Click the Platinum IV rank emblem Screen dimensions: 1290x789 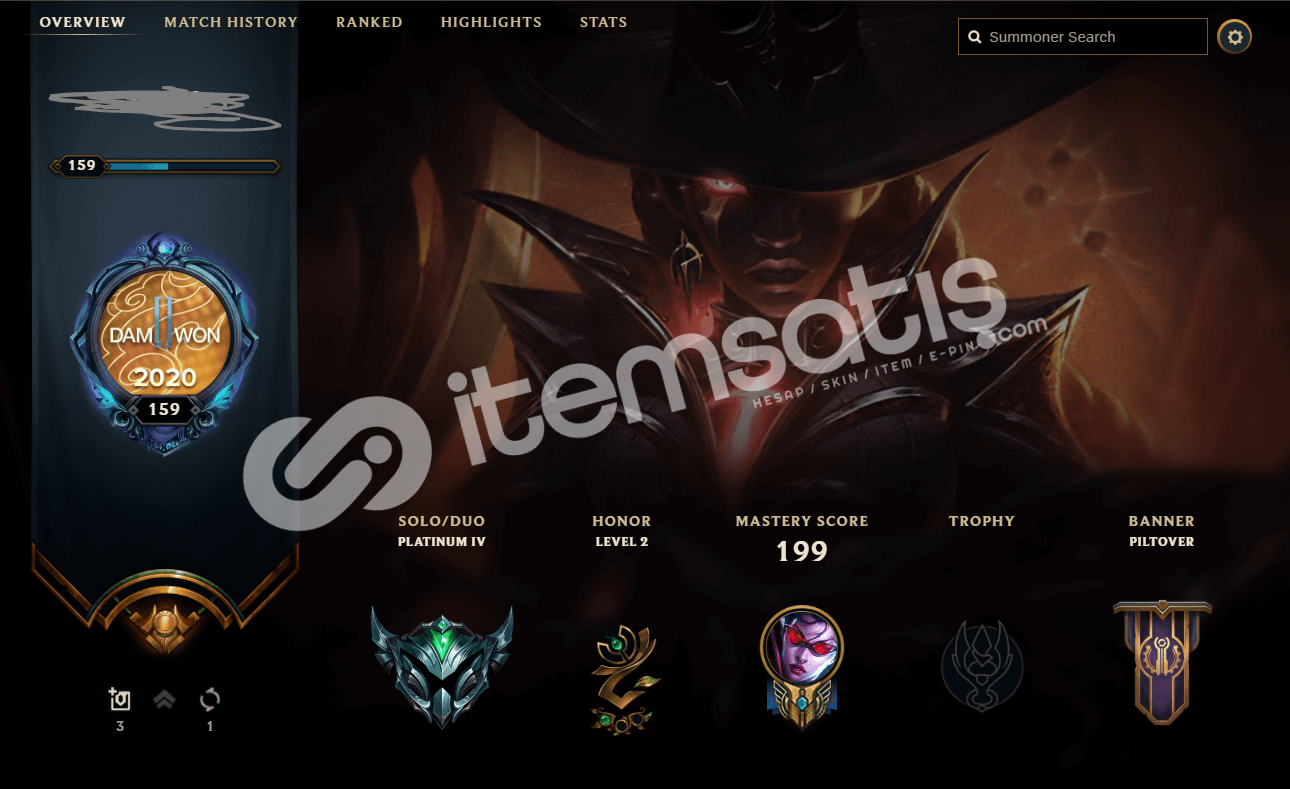(442, 665)
